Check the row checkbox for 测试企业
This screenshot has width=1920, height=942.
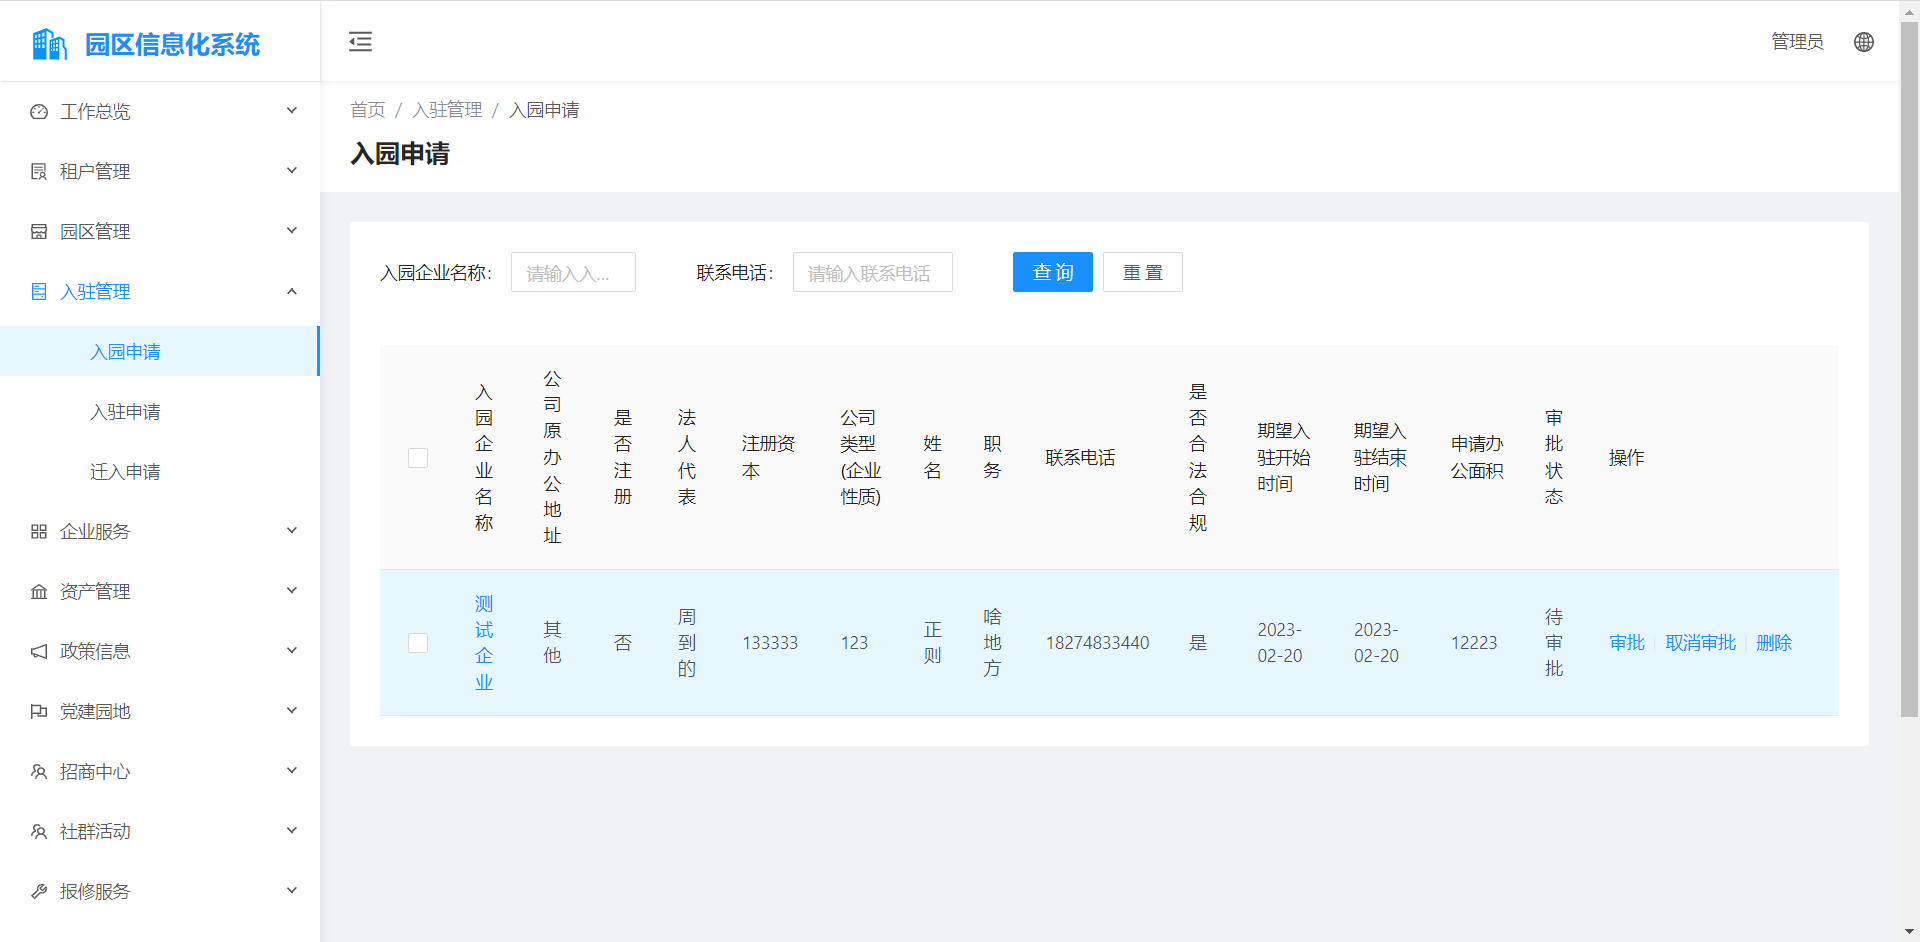coord(418,643)
